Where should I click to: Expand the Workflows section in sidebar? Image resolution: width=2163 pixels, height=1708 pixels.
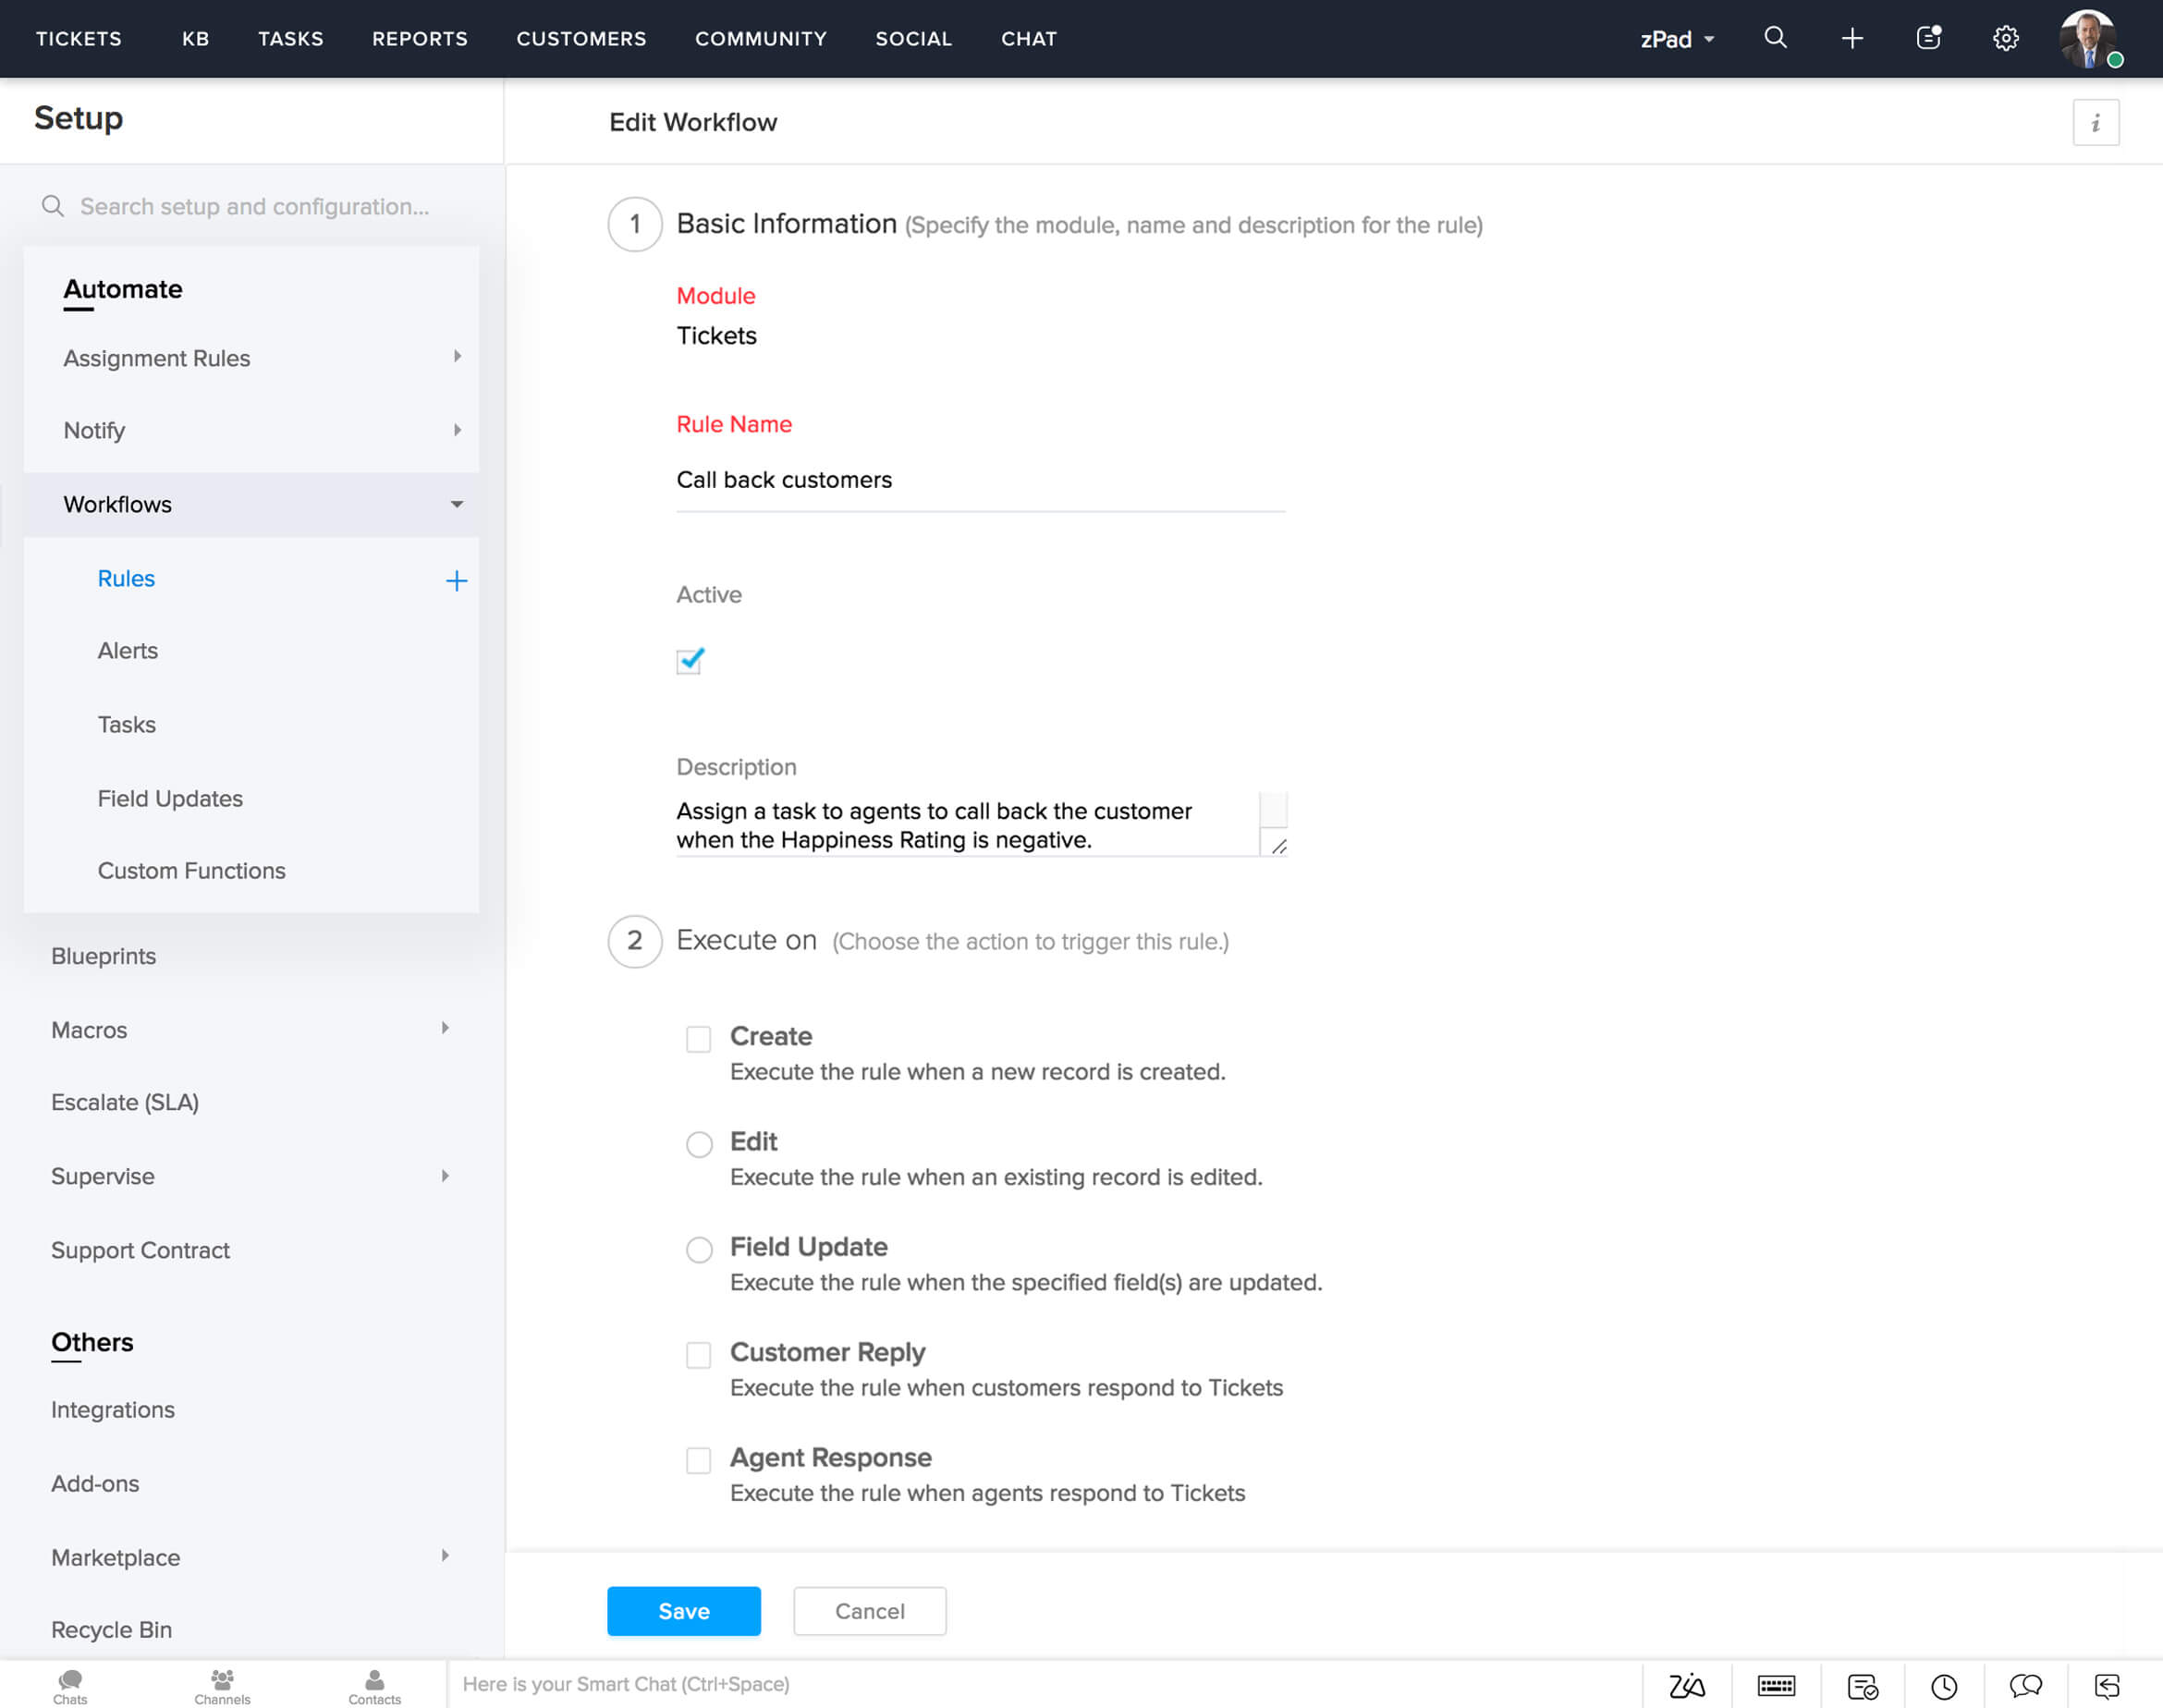click(x=455, y=504)
